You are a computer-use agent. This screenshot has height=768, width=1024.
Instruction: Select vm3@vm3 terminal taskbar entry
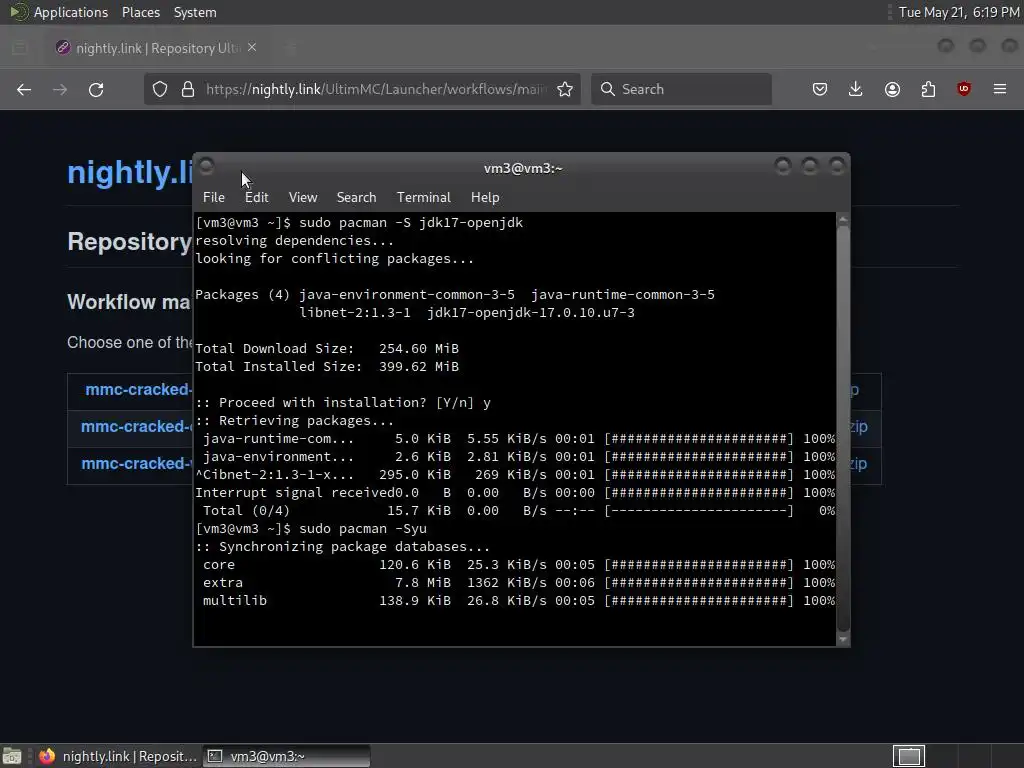[287, 756]
